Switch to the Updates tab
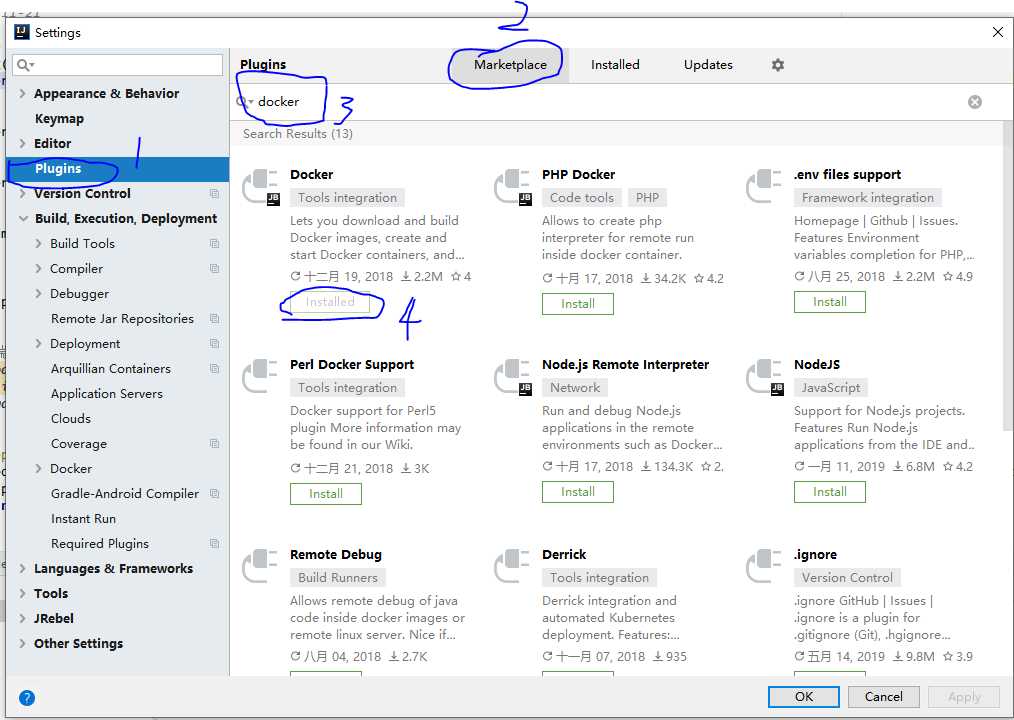The image size is (1014, 720). point(708,65)
